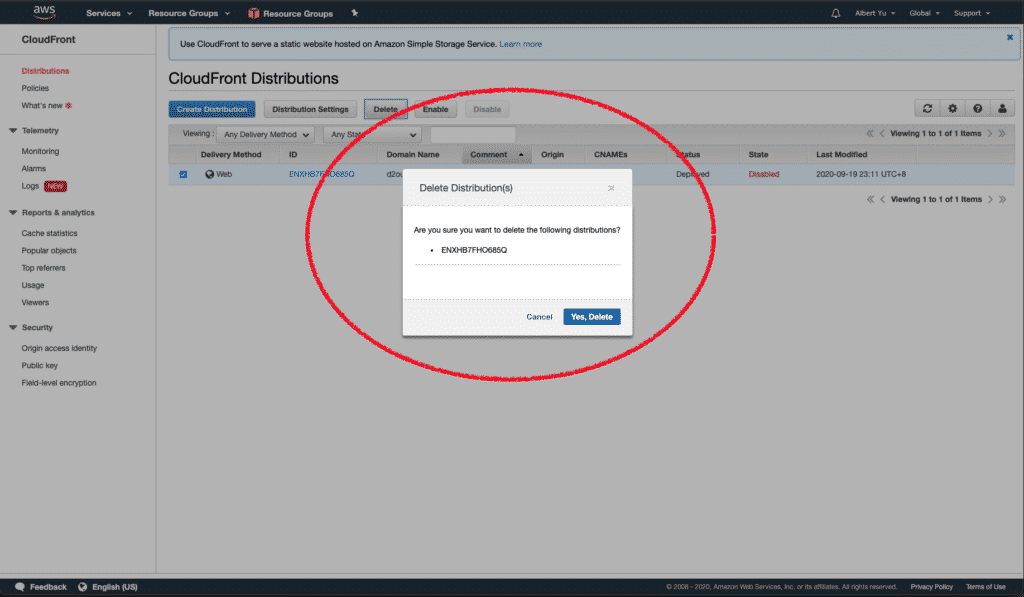Go to first page in lower pagination
Viewport: 1024px width, 597px height.
tap(871, 199)
